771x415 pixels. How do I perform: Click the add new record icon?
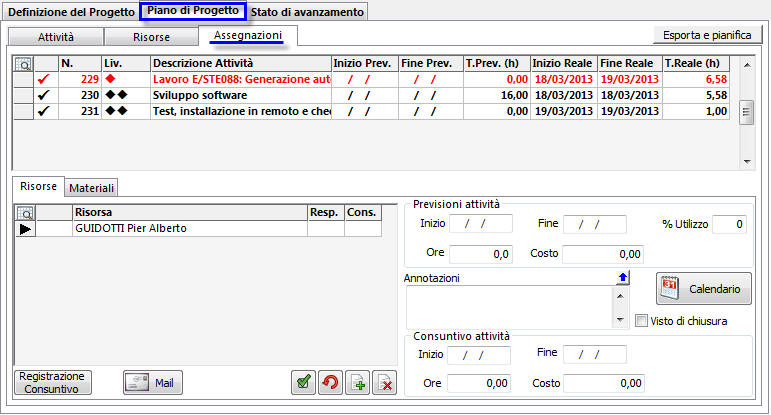[x=357, y=382]
